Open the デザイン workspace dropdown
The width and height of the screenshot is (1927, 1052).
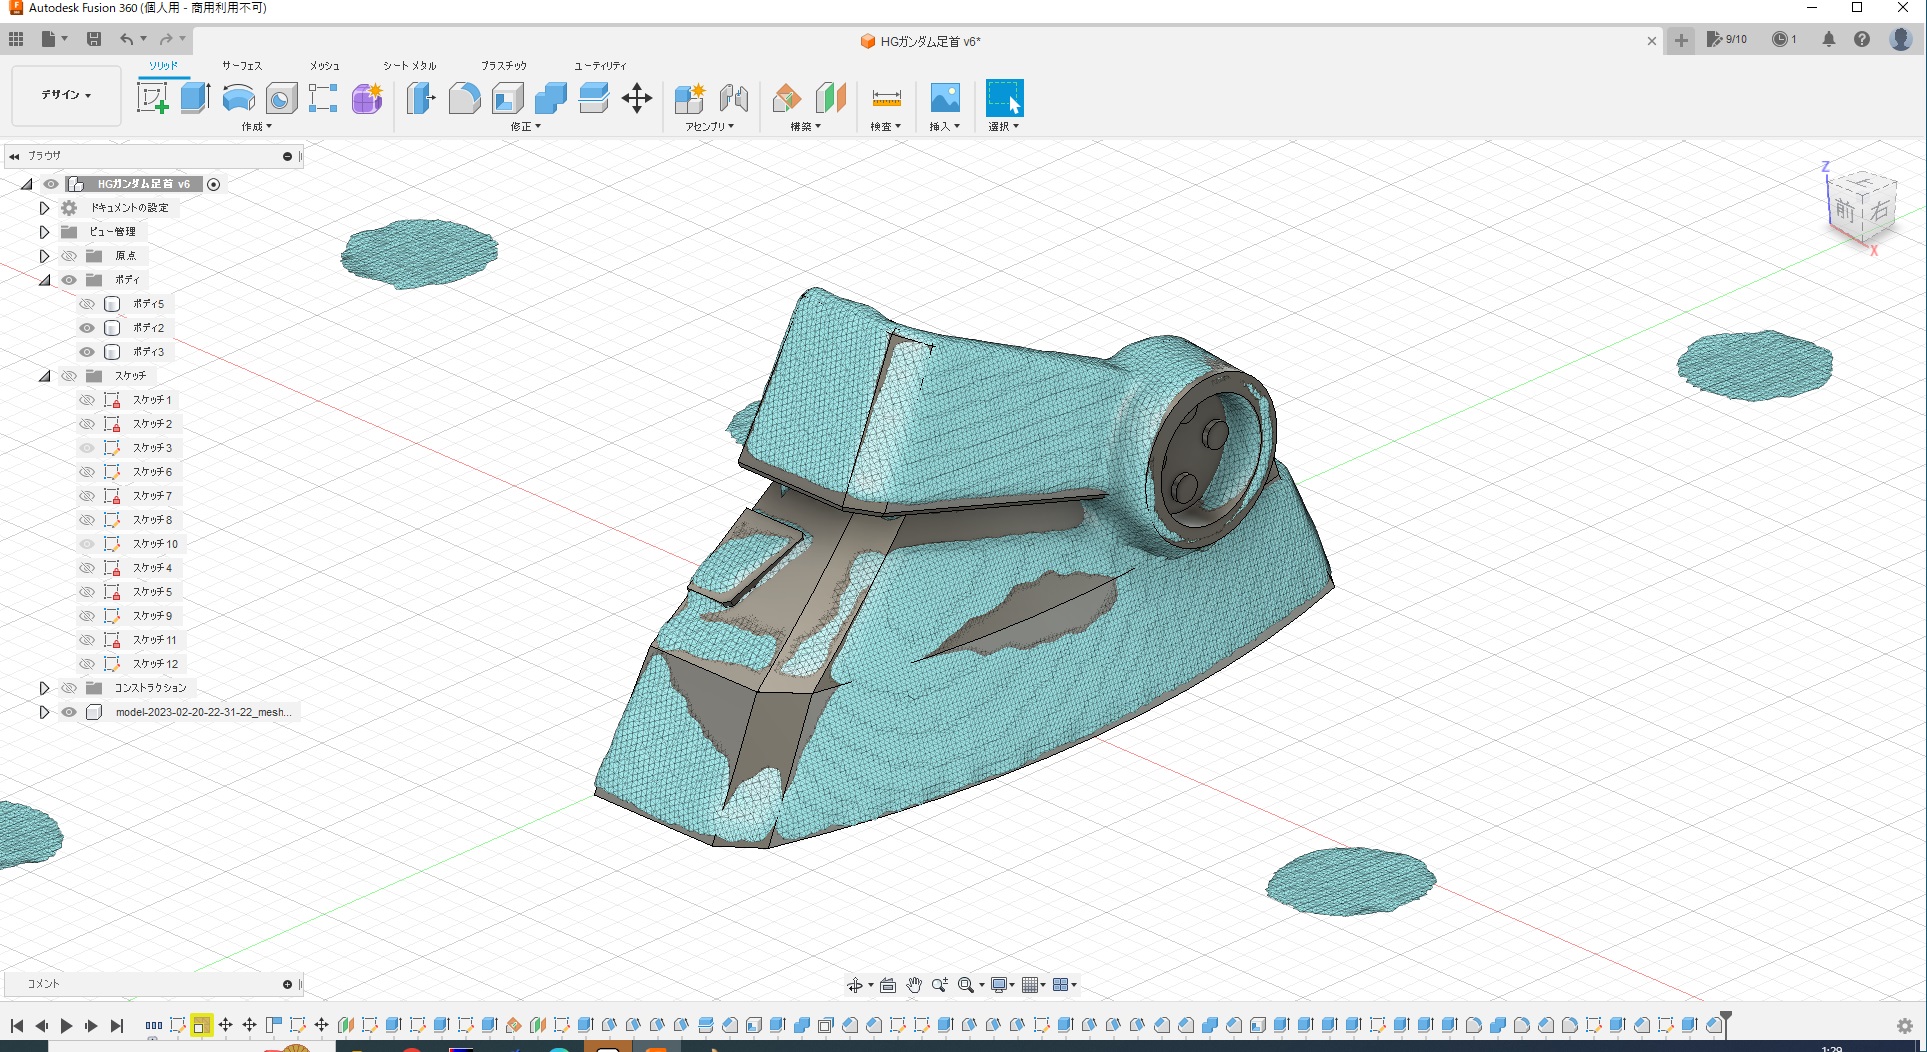pos(66,95)
